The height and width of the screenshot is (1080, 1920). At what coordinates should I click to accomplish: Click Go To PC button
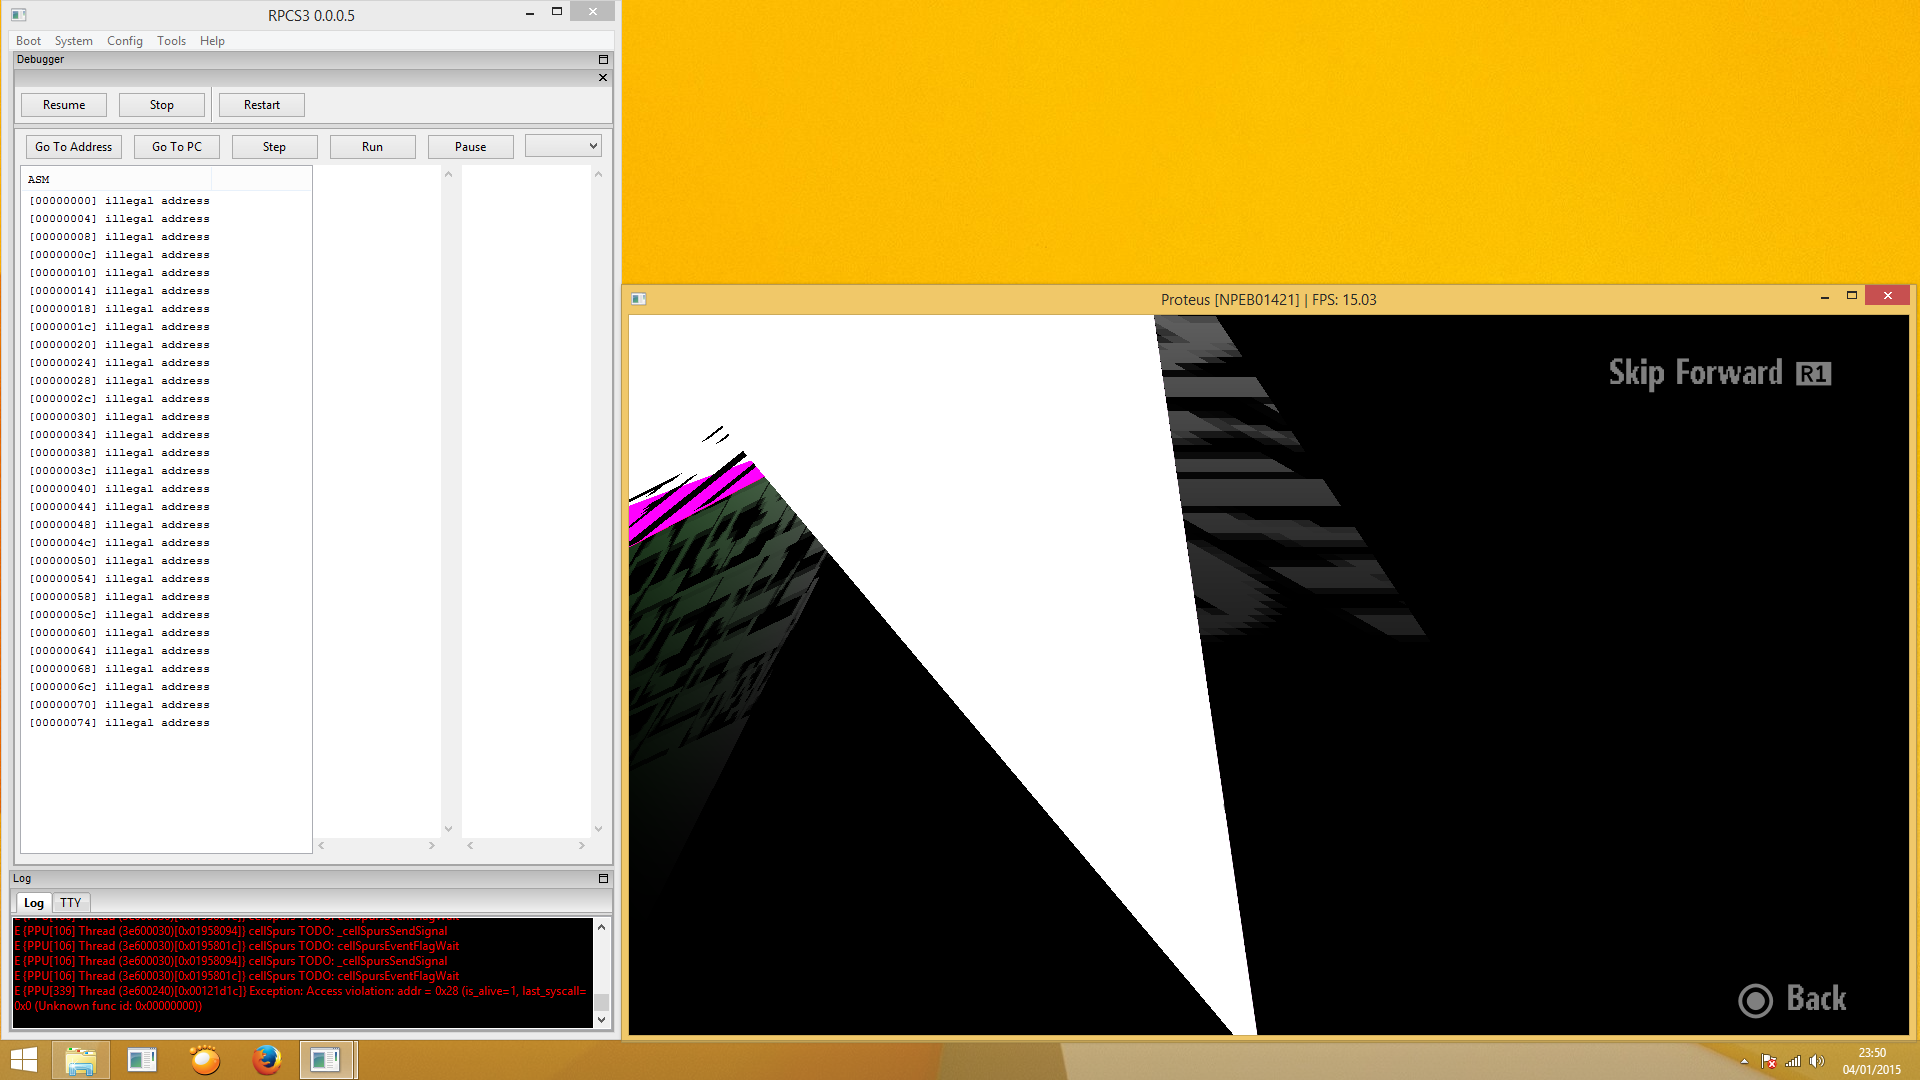(x=177, y=147)
